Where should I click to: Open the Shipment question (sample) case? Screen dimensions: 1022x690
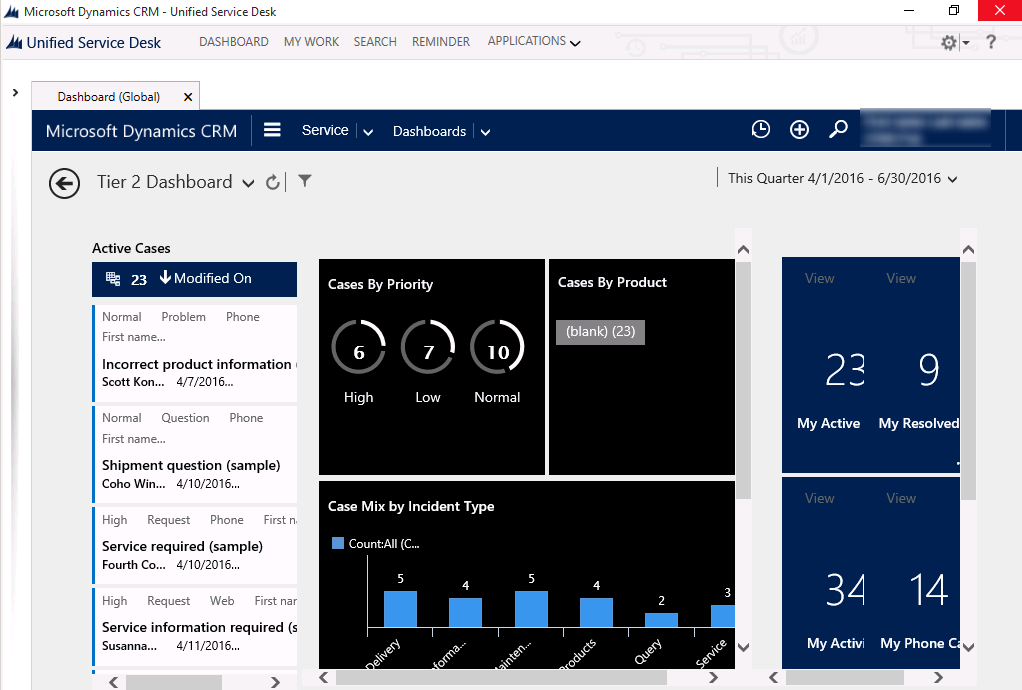click(192, 465)
